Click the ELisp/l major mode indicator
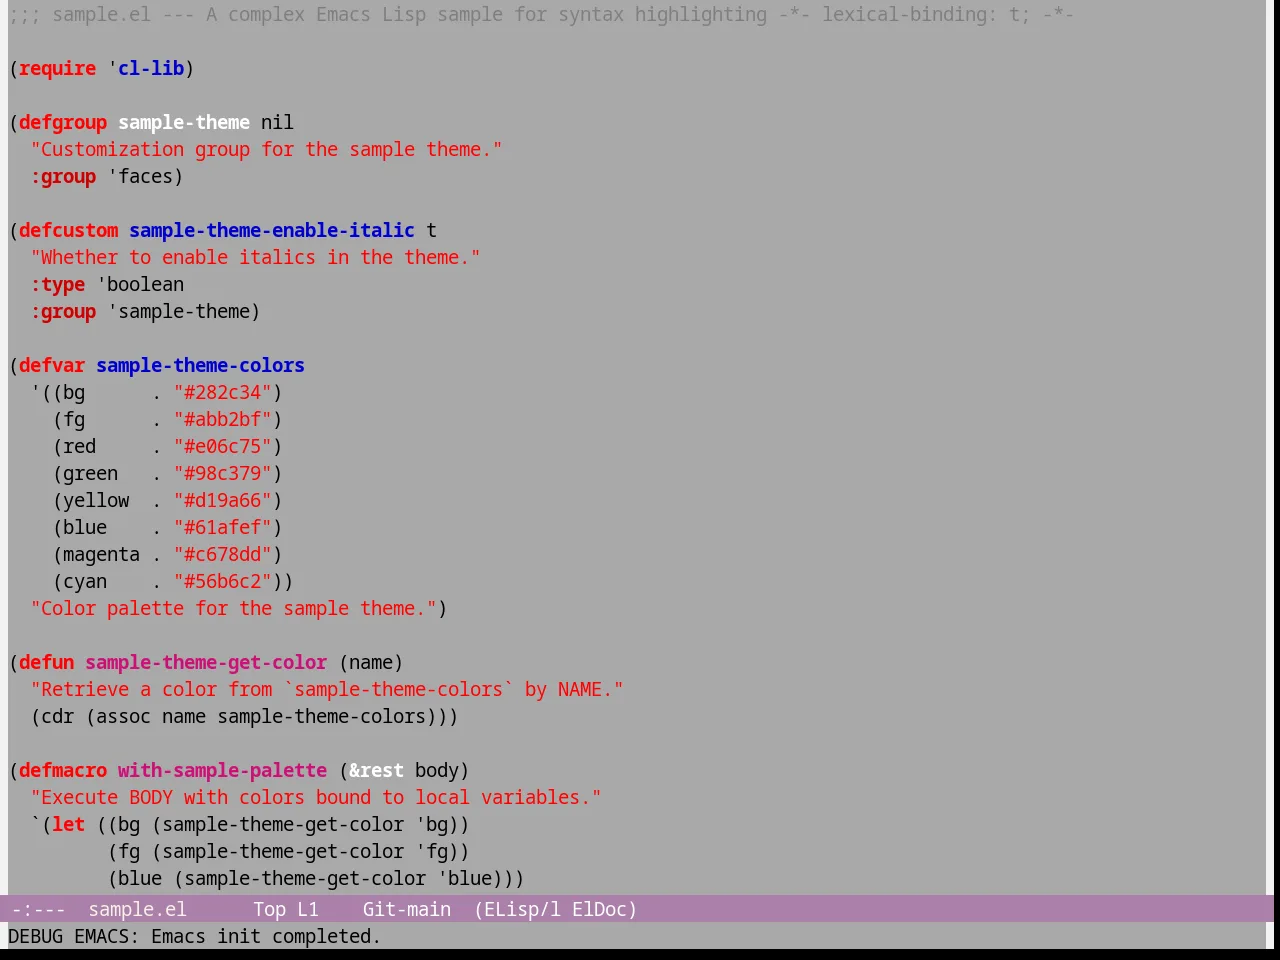The width and height of the screenshot is (1280, 960). pyautogui.click(x=517, y=909)
